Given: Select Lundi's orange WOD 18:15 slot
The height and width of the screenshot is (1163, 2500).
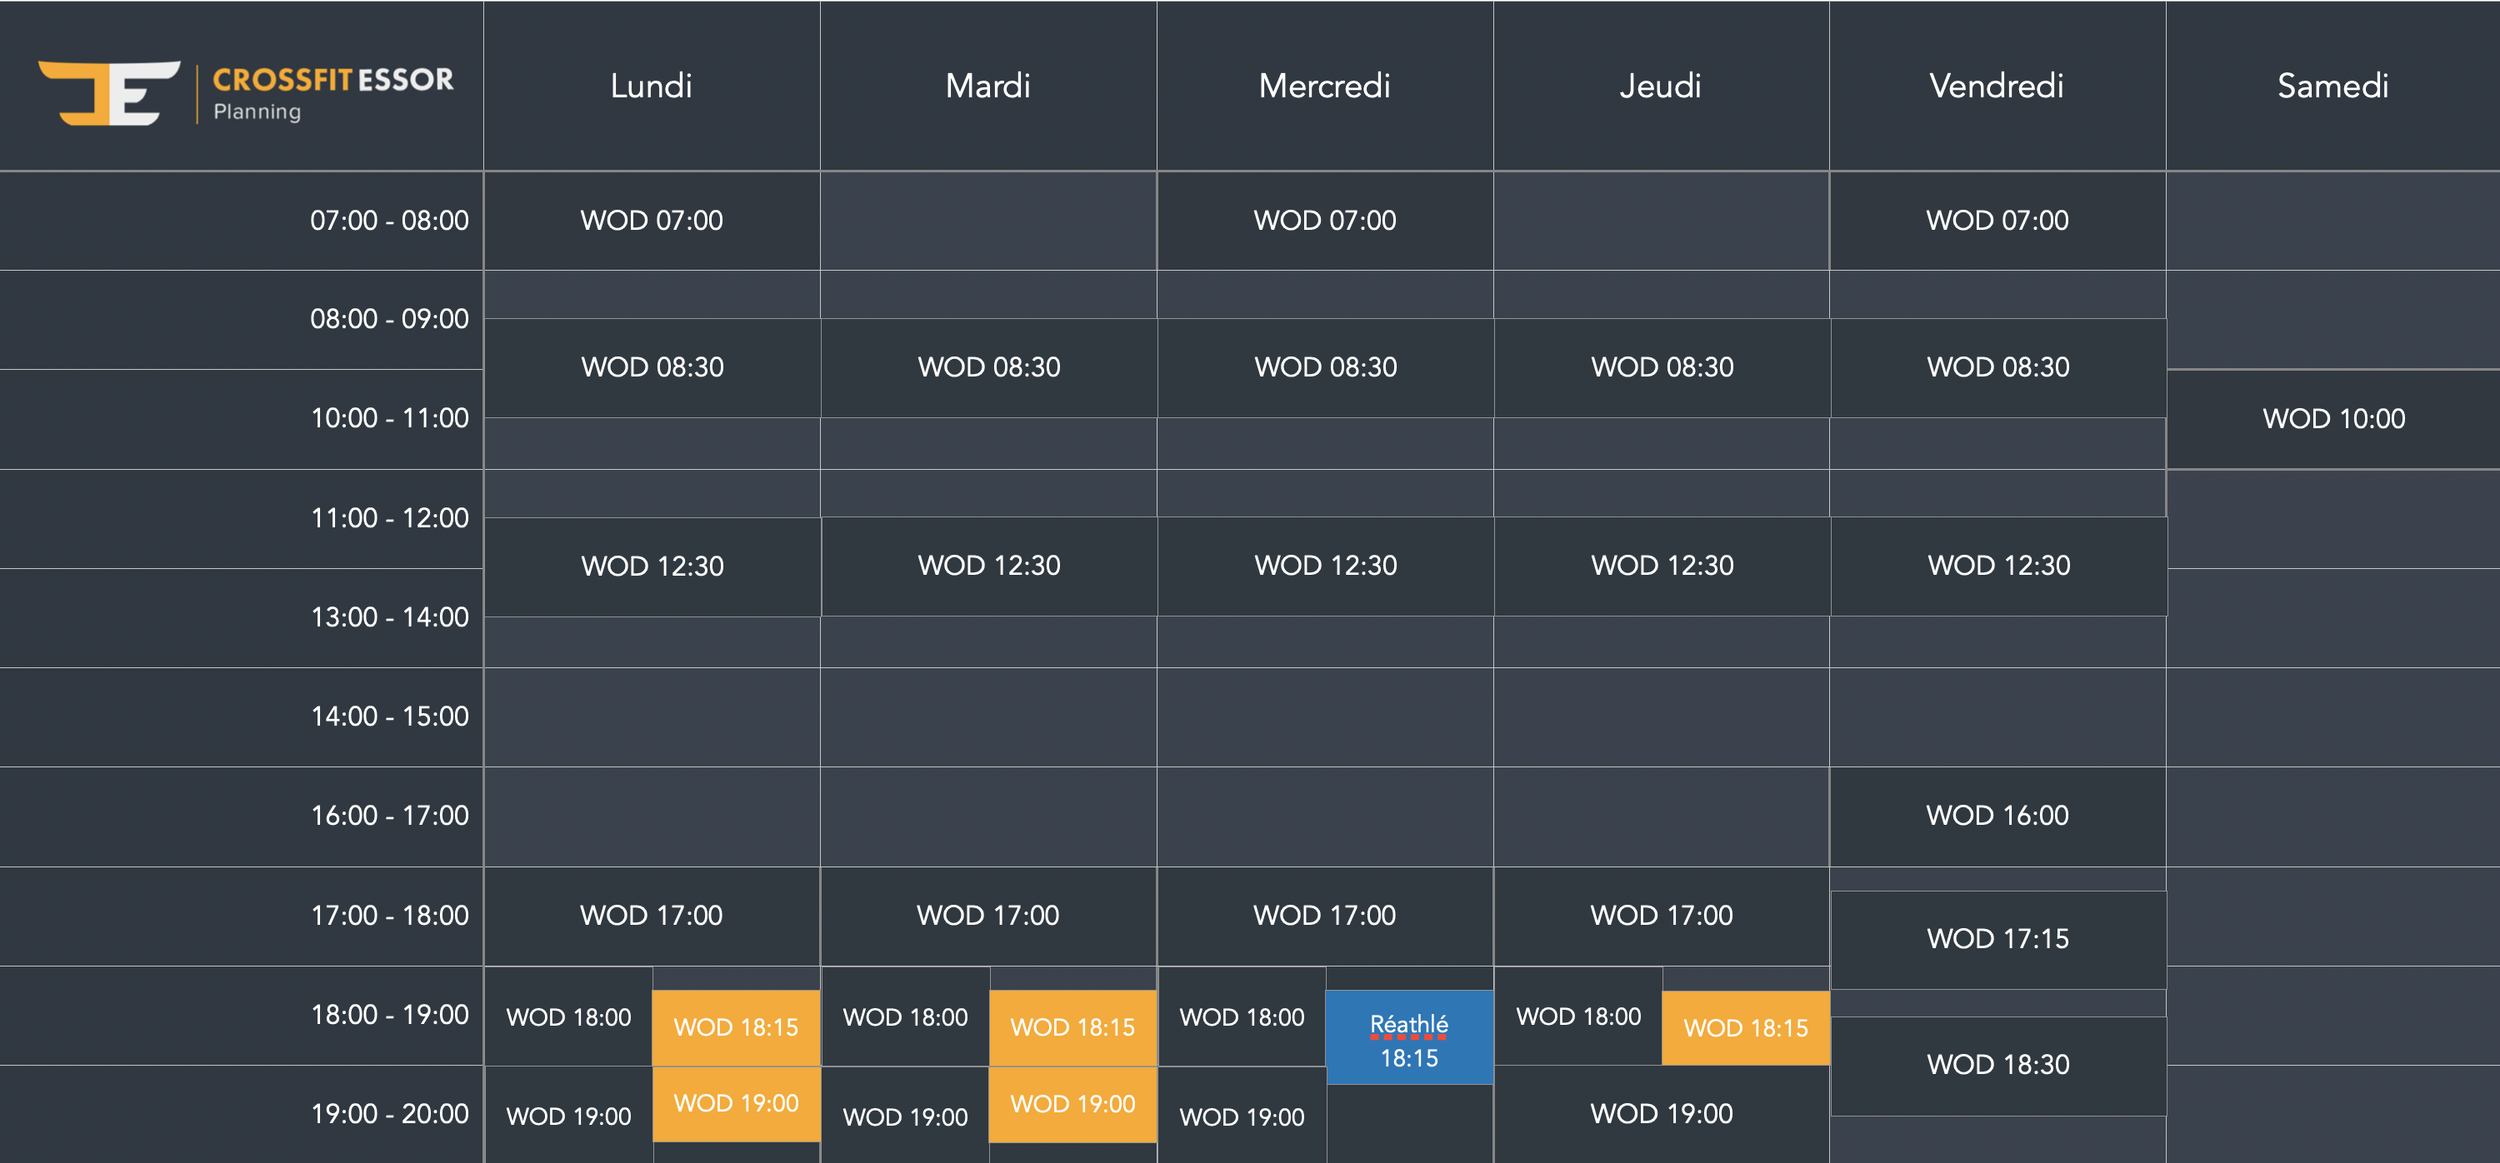Looking at the screenshot, I should [736, 1027].
